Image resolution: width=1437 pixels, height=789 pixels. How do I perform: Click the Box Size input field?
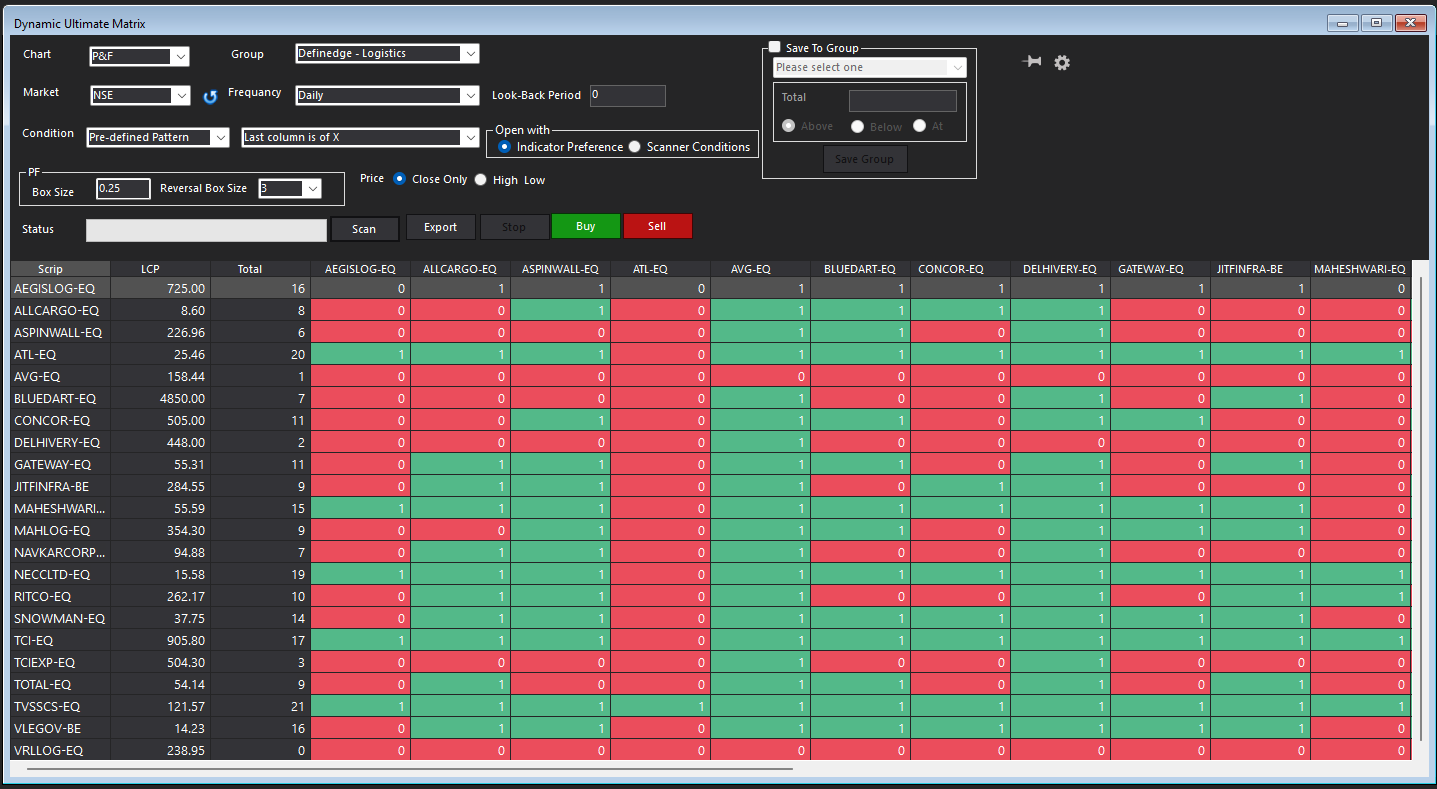pyautogui.click(x=123, y=188)
